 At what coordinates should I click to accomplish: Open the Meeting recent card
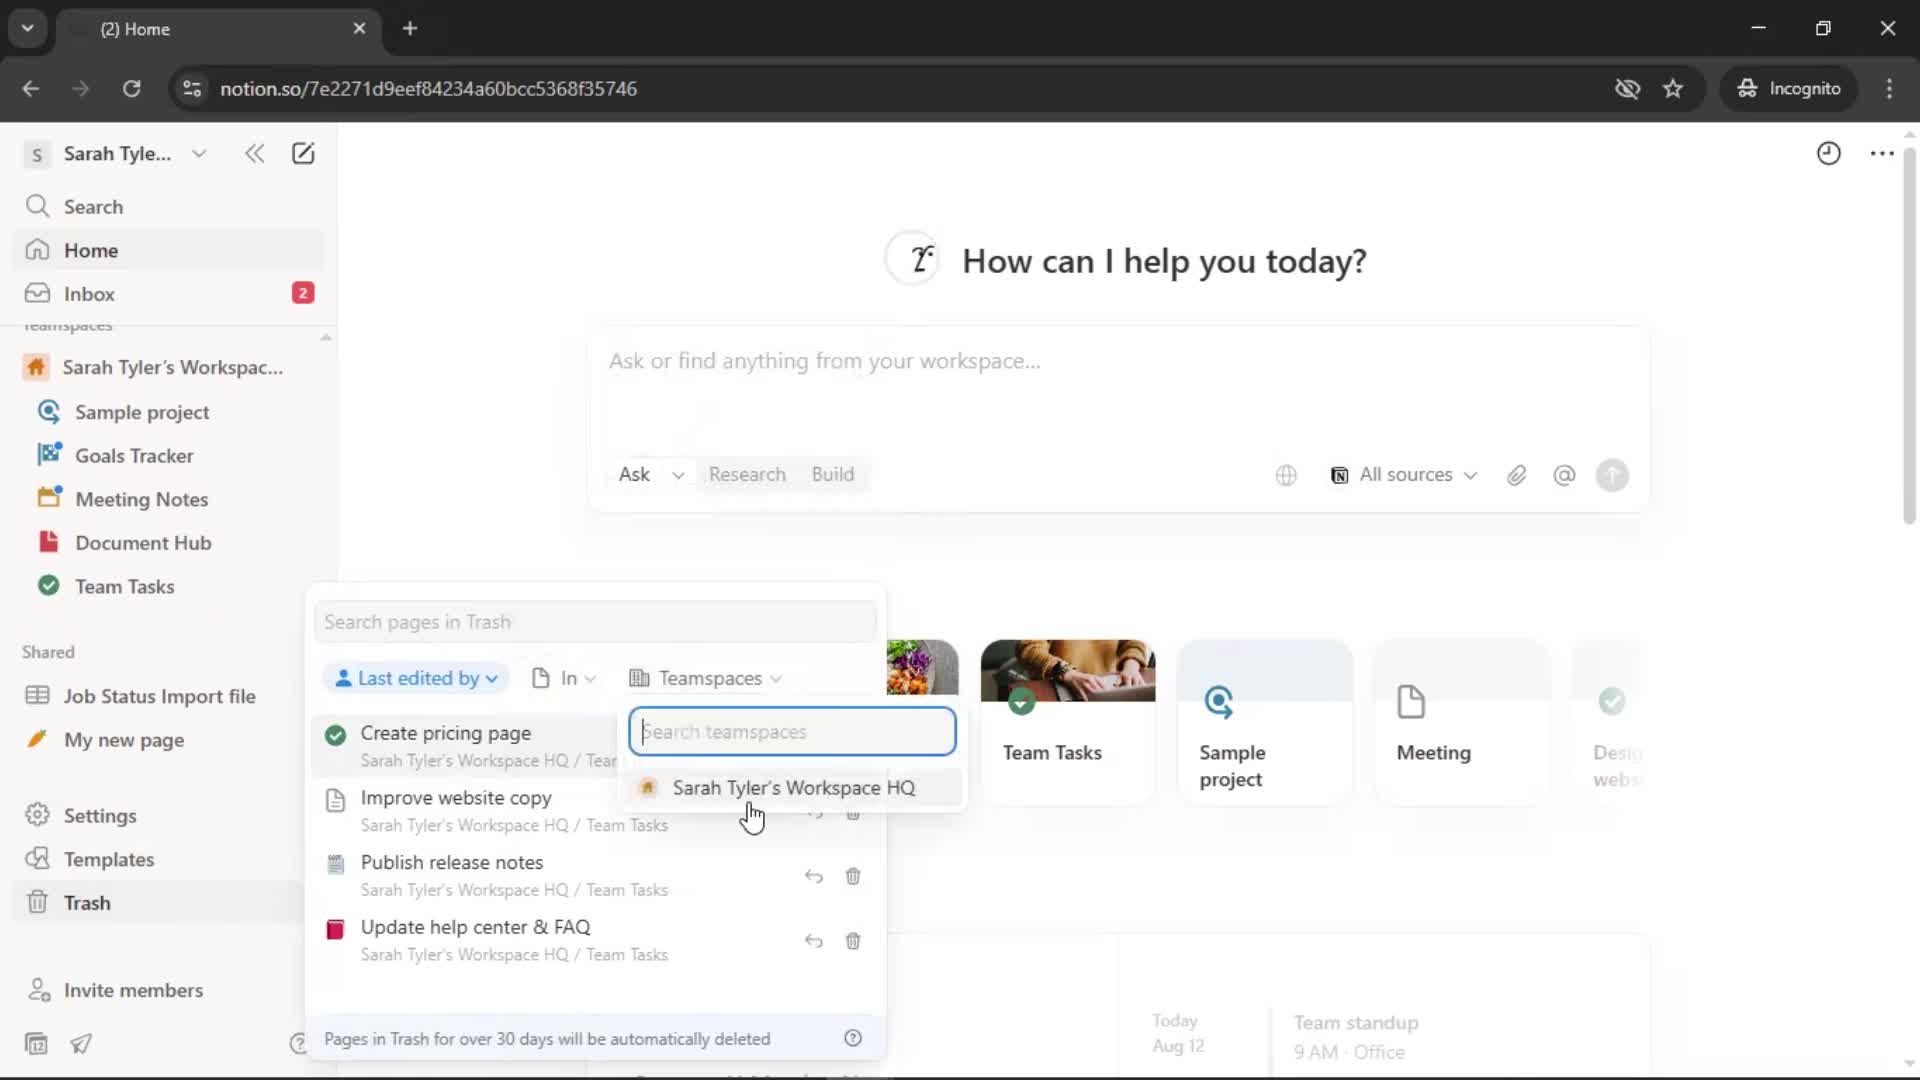(1462, 722)
